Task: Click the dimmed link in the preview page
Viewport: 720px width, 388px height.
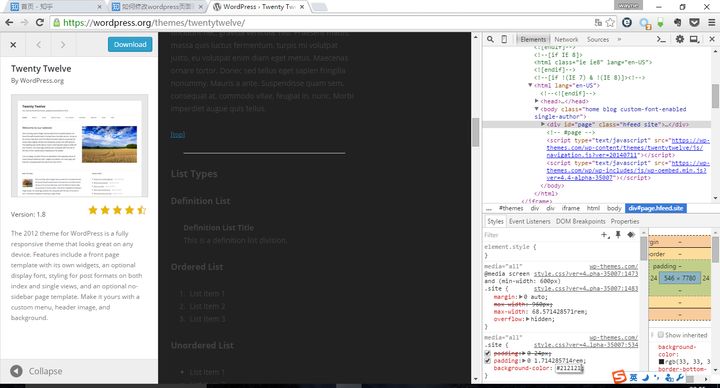Action: coord(178,134)
